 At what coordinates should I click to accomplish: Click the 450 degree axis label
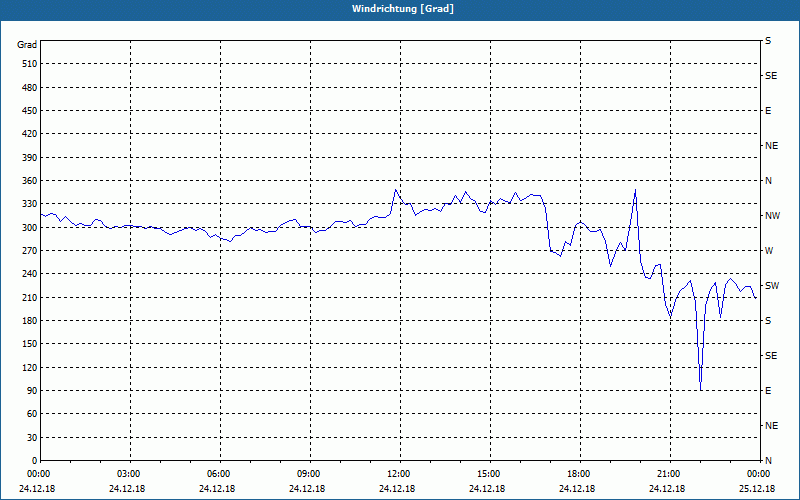[x=30, y=111]
